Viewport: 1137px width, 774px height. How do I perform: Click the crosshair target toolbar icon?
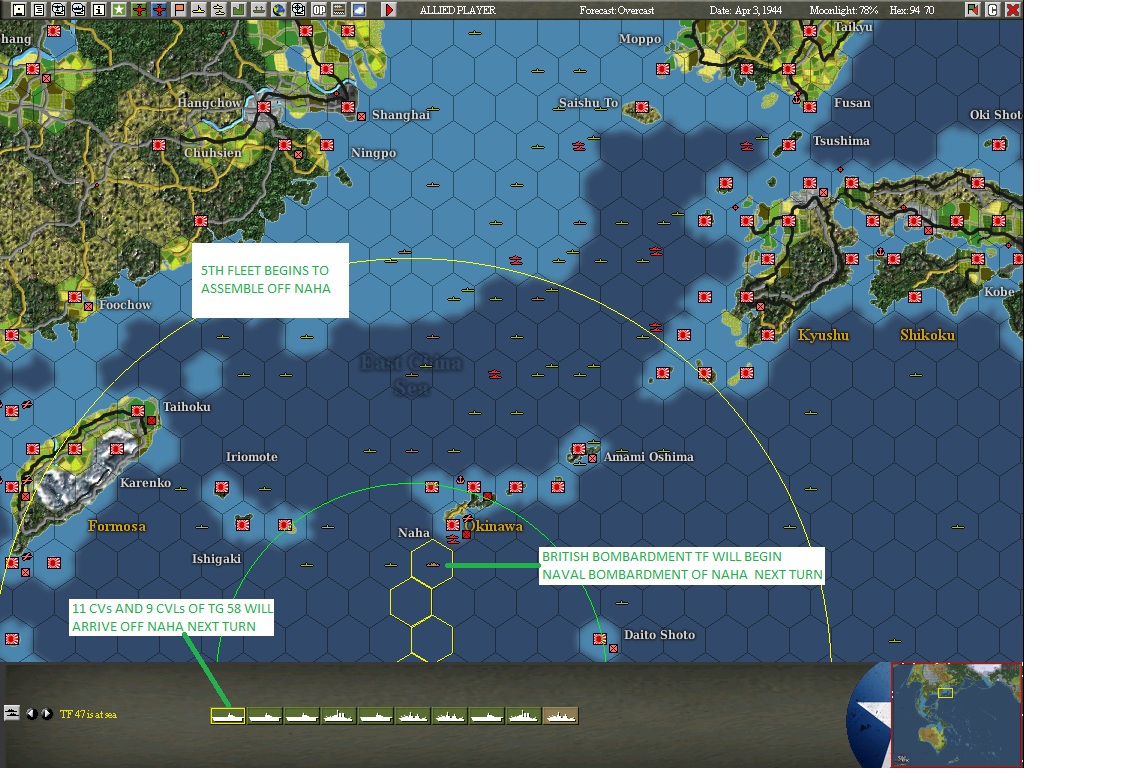[298, 9]
